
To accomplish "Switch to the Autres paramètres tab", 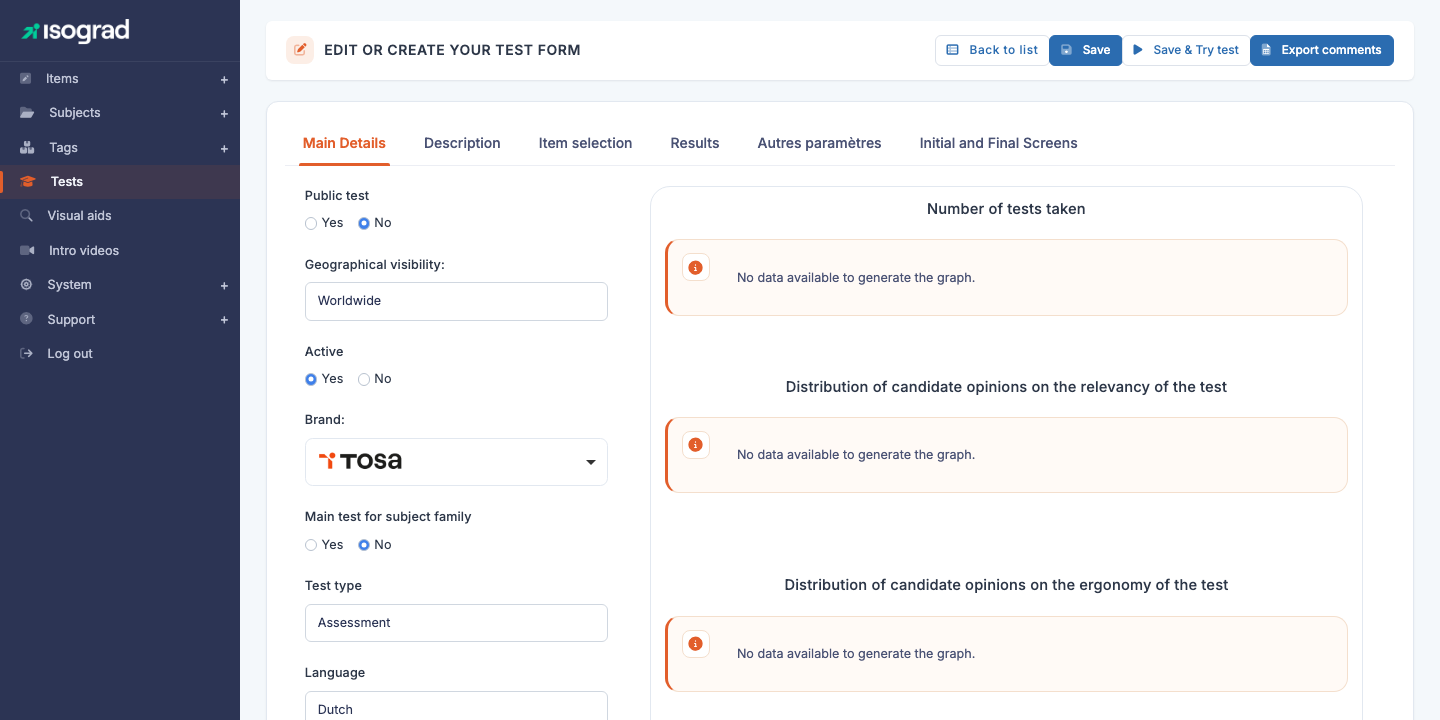I will [820, 143].
